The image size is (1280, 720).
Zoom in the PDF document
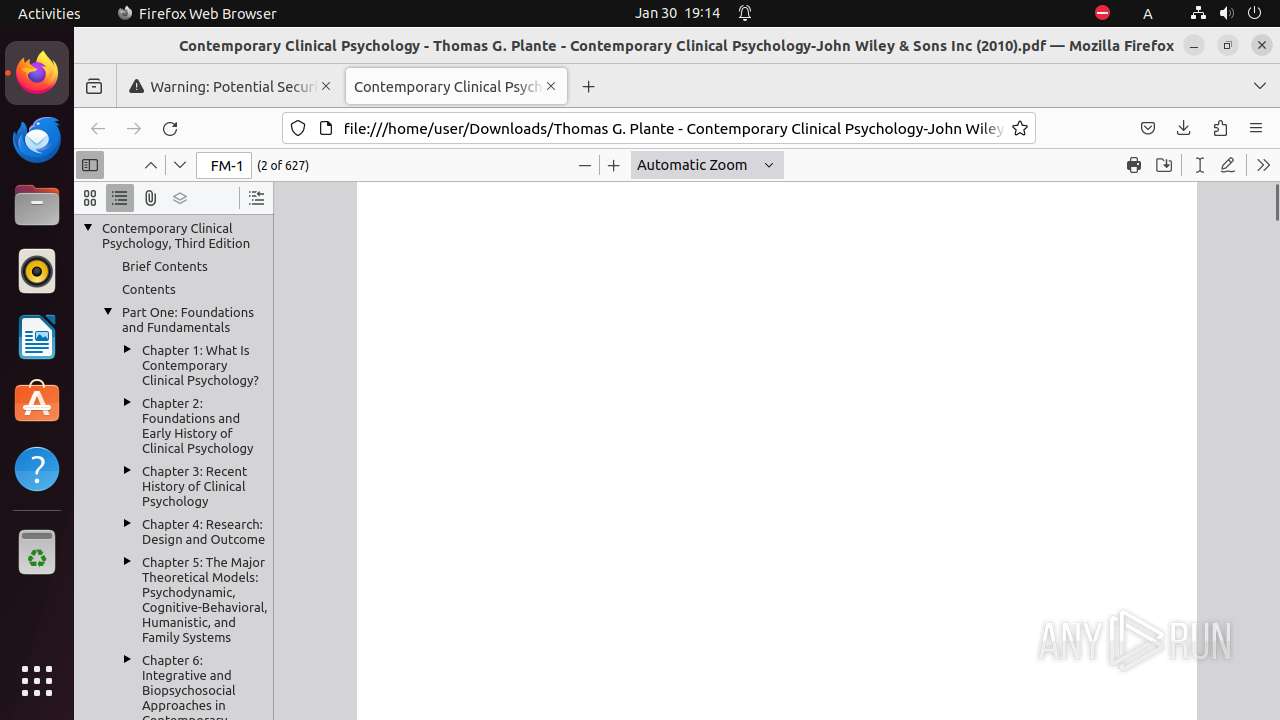[614, 165]
